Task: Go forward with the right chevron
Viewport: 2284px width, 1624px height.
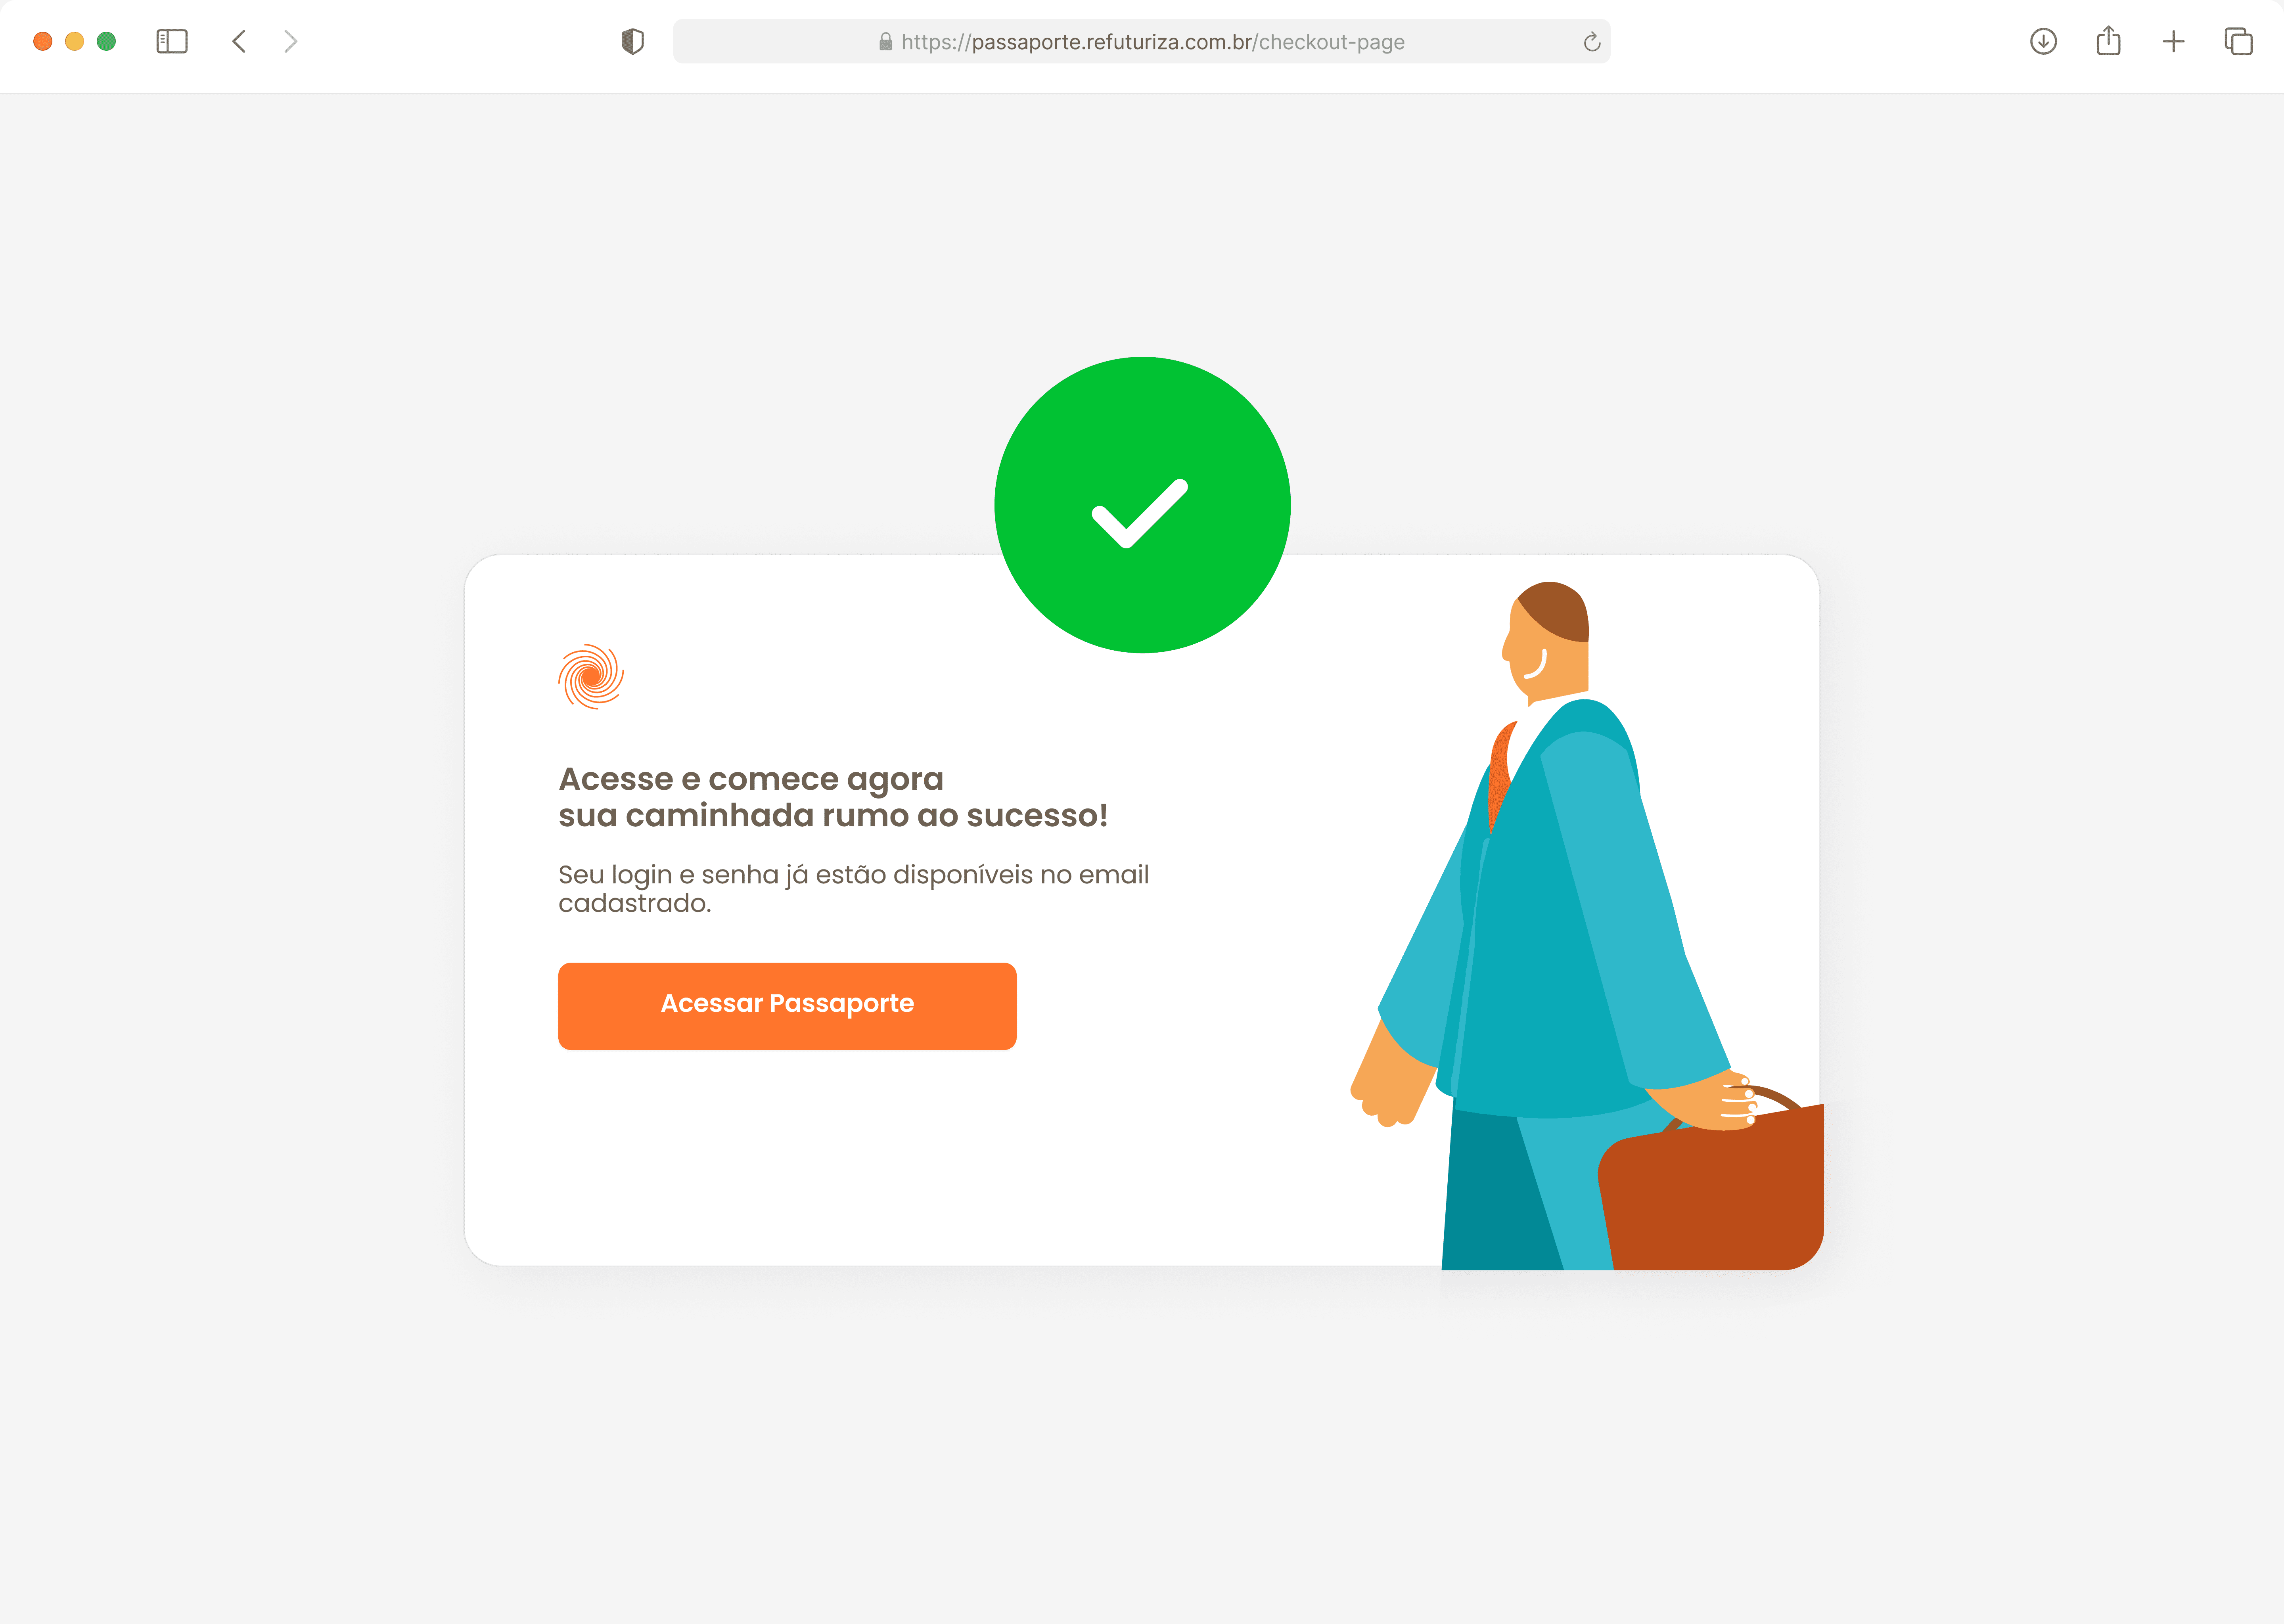Action: (291, 41)
